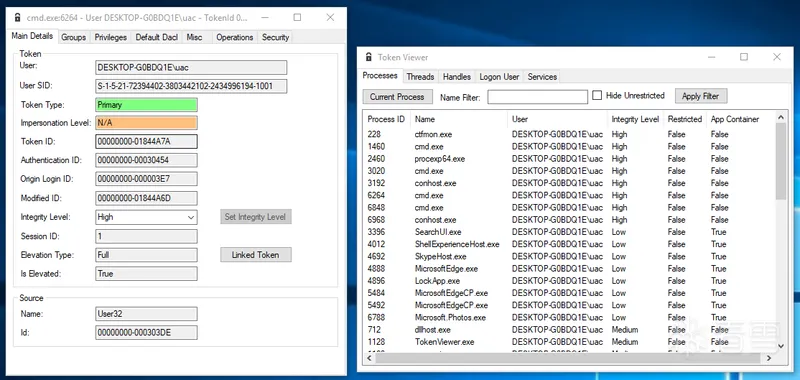The width and height of the screenshot is (800, 380).
Task: Switch to the Groups tab
Action: coord(73,37)
